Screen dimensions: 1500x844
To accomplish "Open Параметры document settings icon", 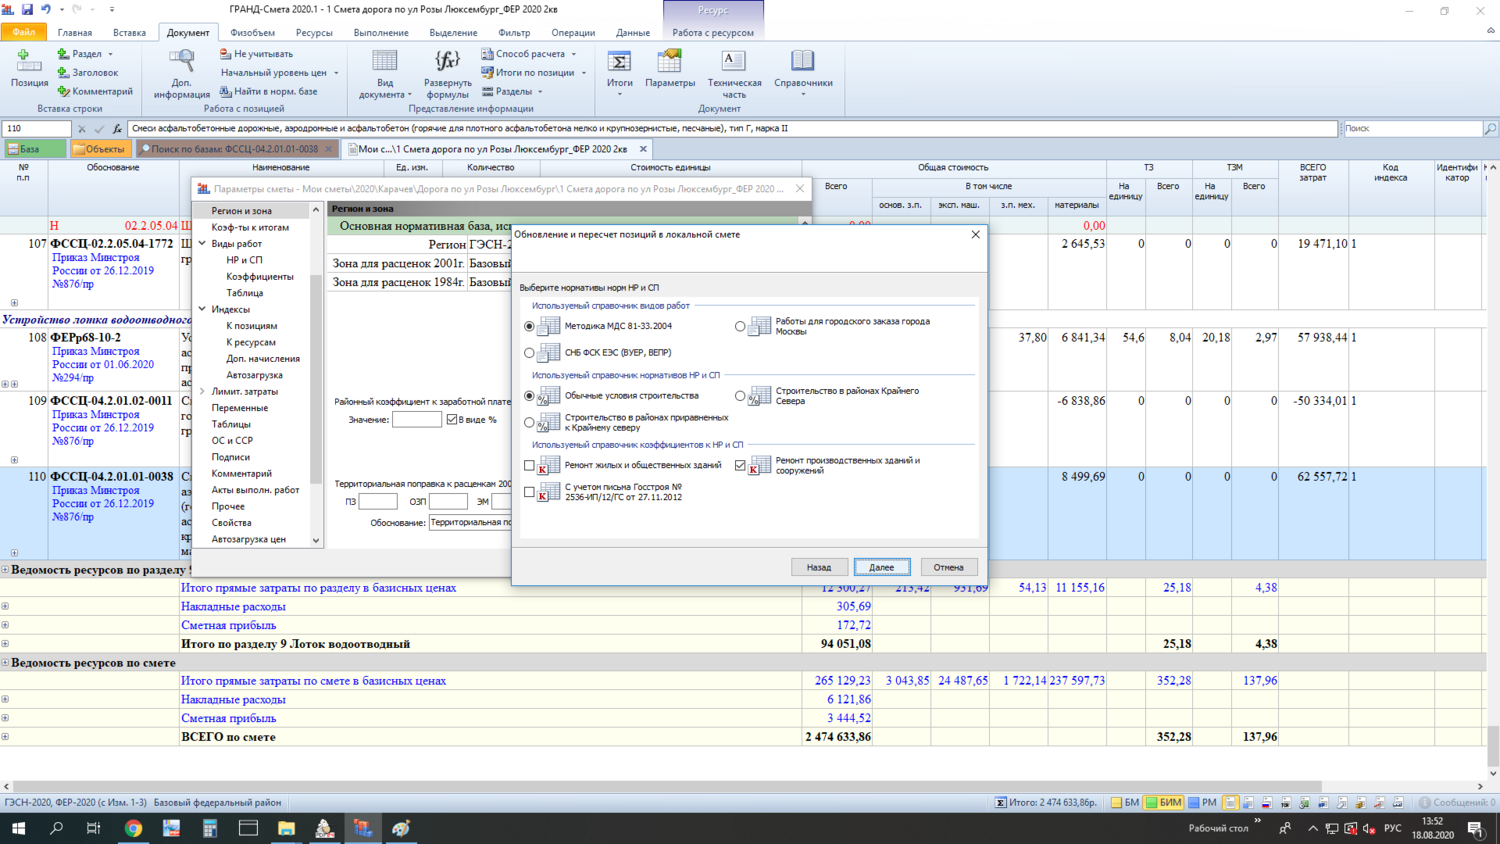I will (x=669, y=62).
